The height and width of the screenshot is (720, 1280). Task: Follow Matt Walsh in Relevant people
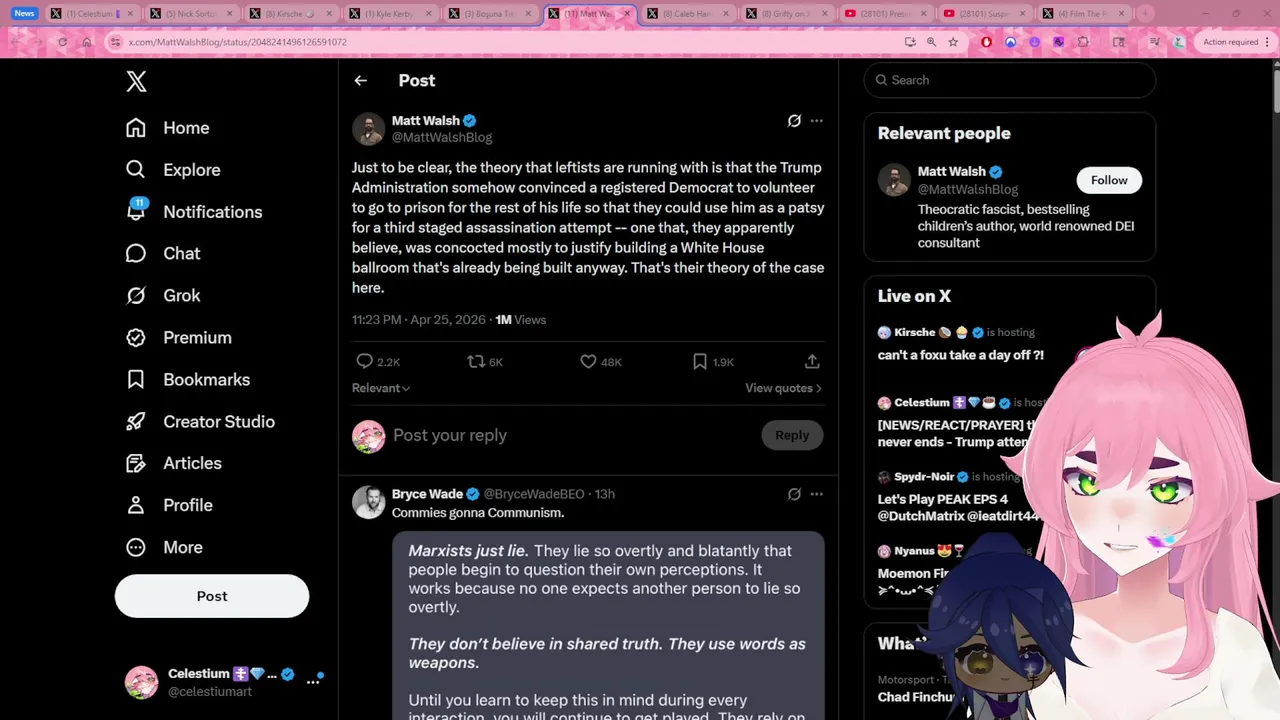point(1109,180)
